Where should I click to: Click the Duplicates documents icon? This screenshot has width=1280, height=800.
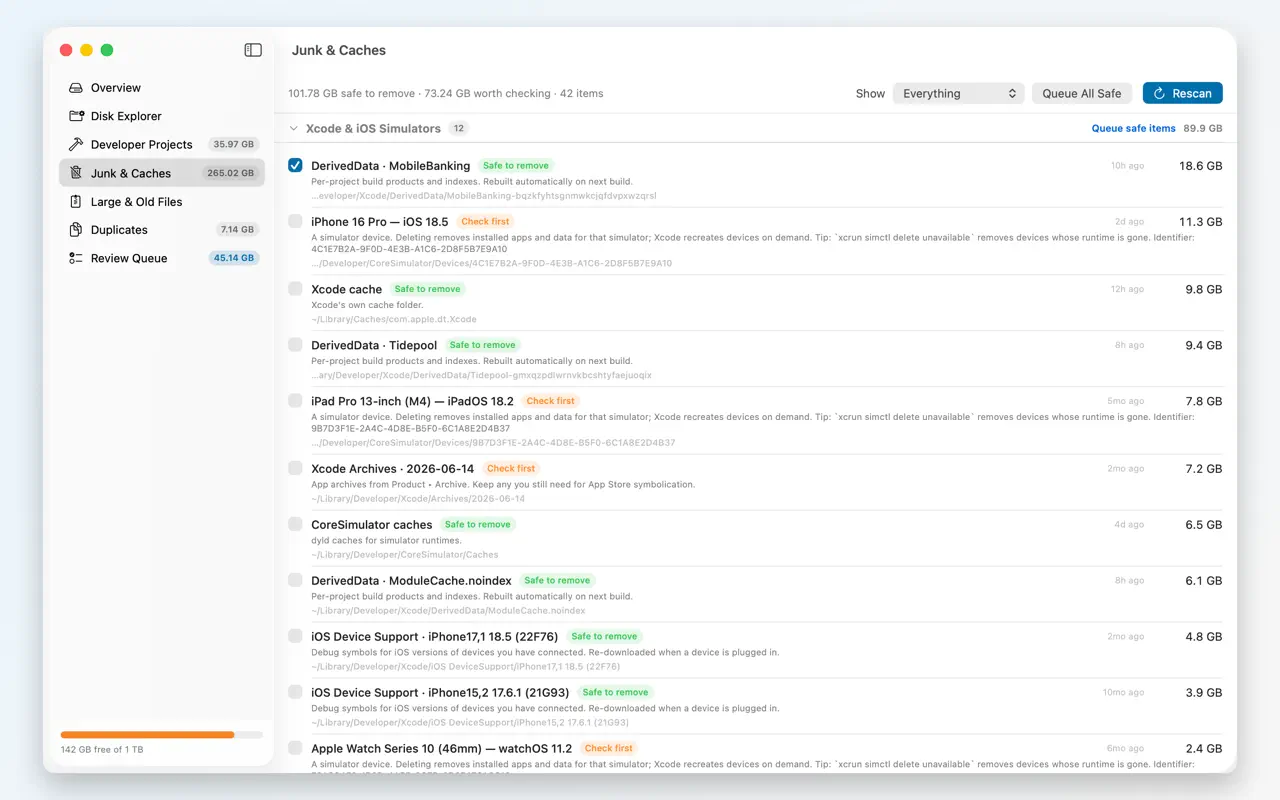point(76,230)
